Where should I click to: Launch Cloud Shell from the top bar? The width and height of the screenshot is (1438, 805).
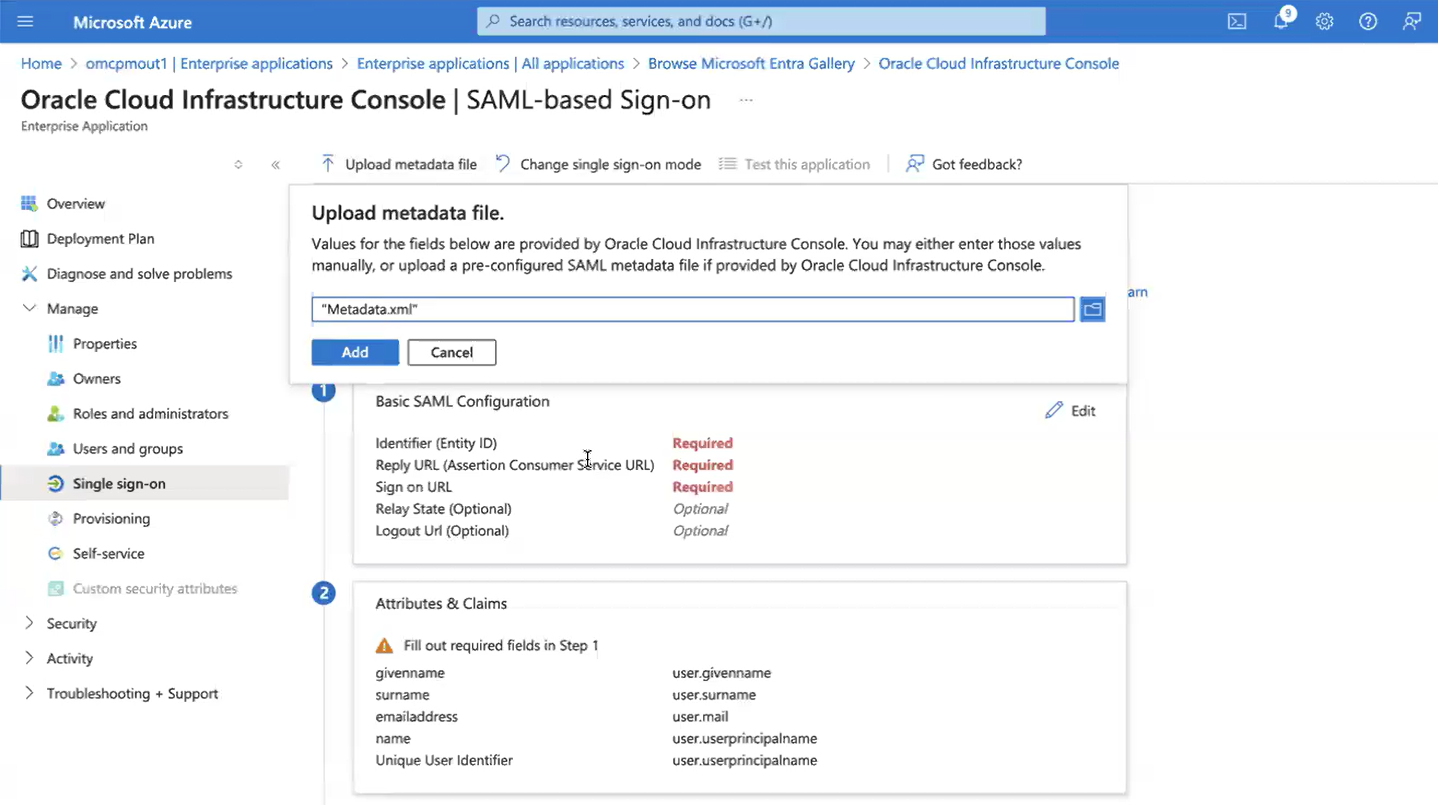coord(1236,21)
